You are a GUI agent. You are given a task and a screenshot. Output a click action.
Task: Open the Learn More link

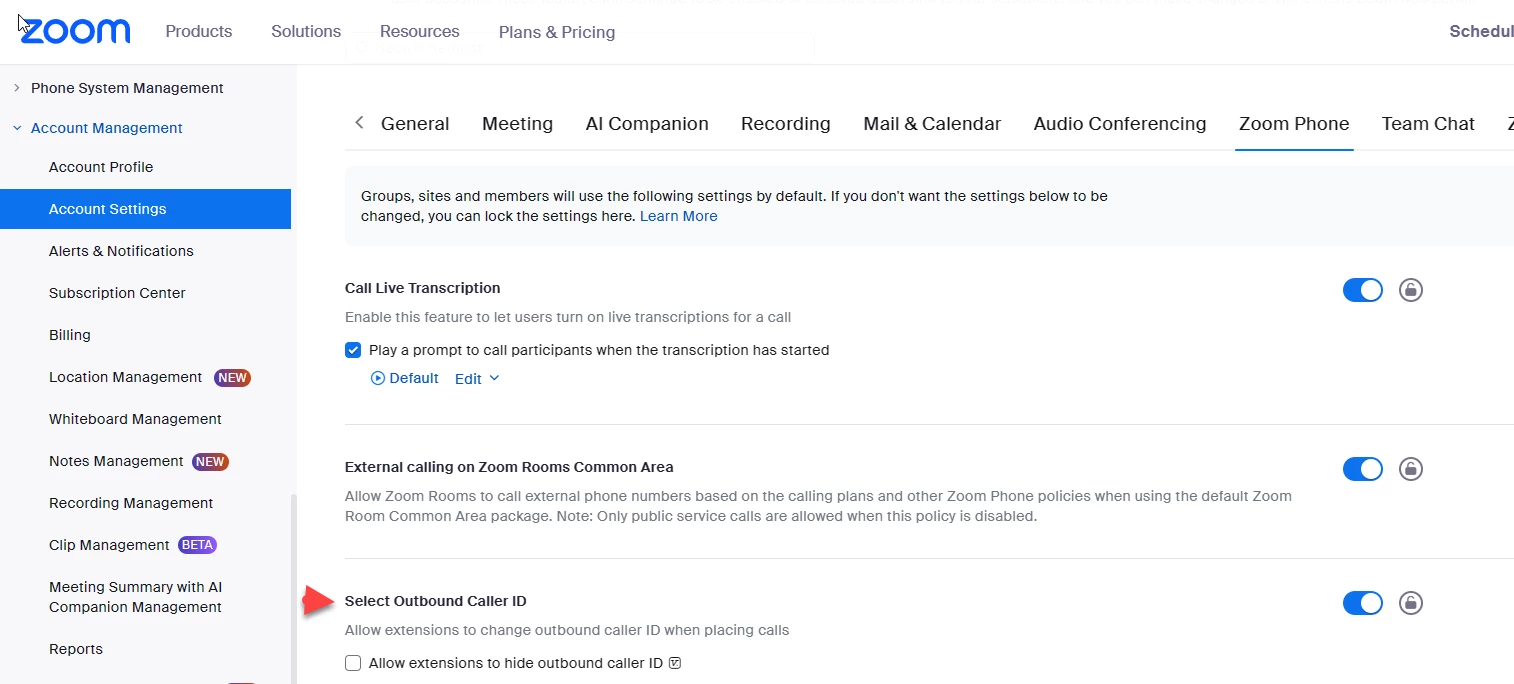coord(678,216)
